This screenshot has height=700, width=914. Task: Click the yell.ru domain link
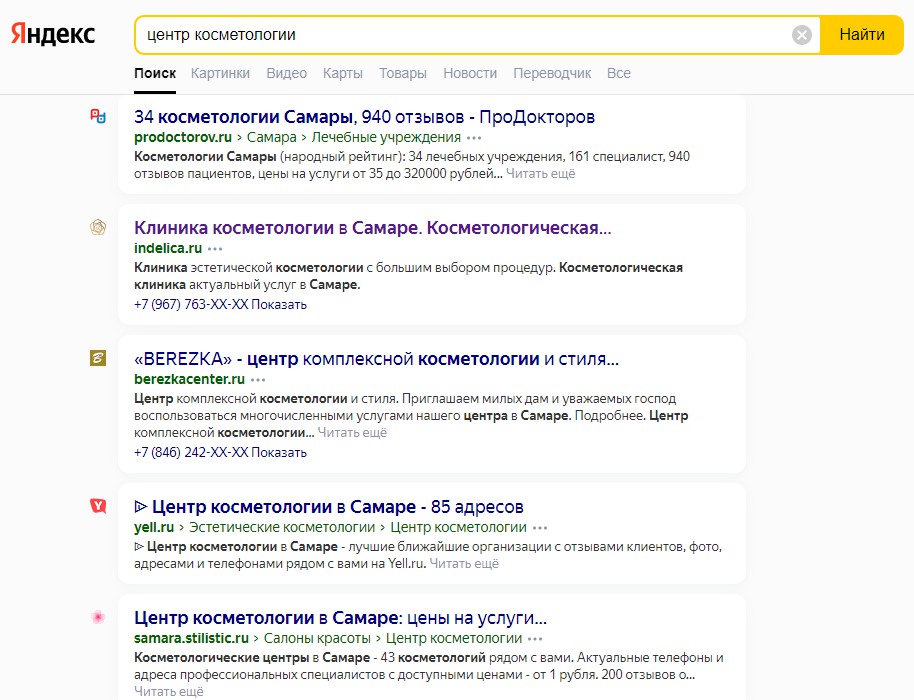pyautogui.click(x=154, y=527)
